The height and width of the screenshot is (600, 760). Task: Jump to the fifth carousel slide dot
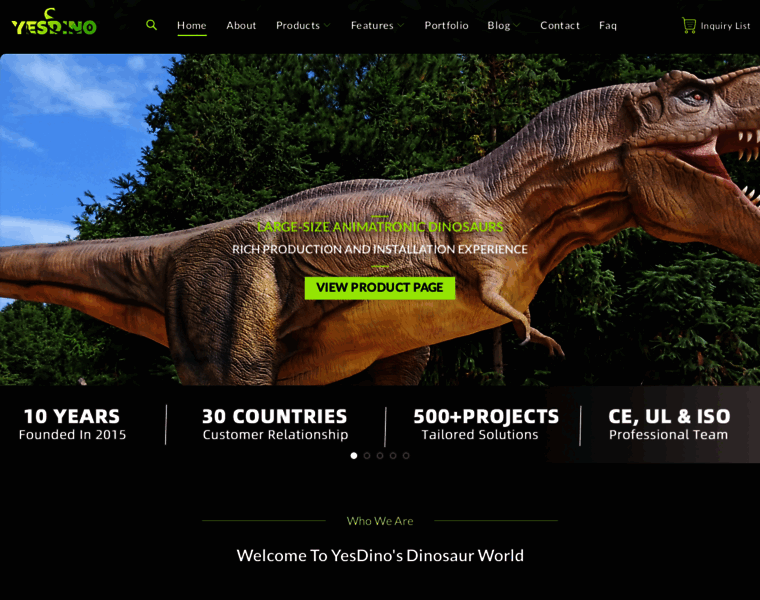click(406, 455)
